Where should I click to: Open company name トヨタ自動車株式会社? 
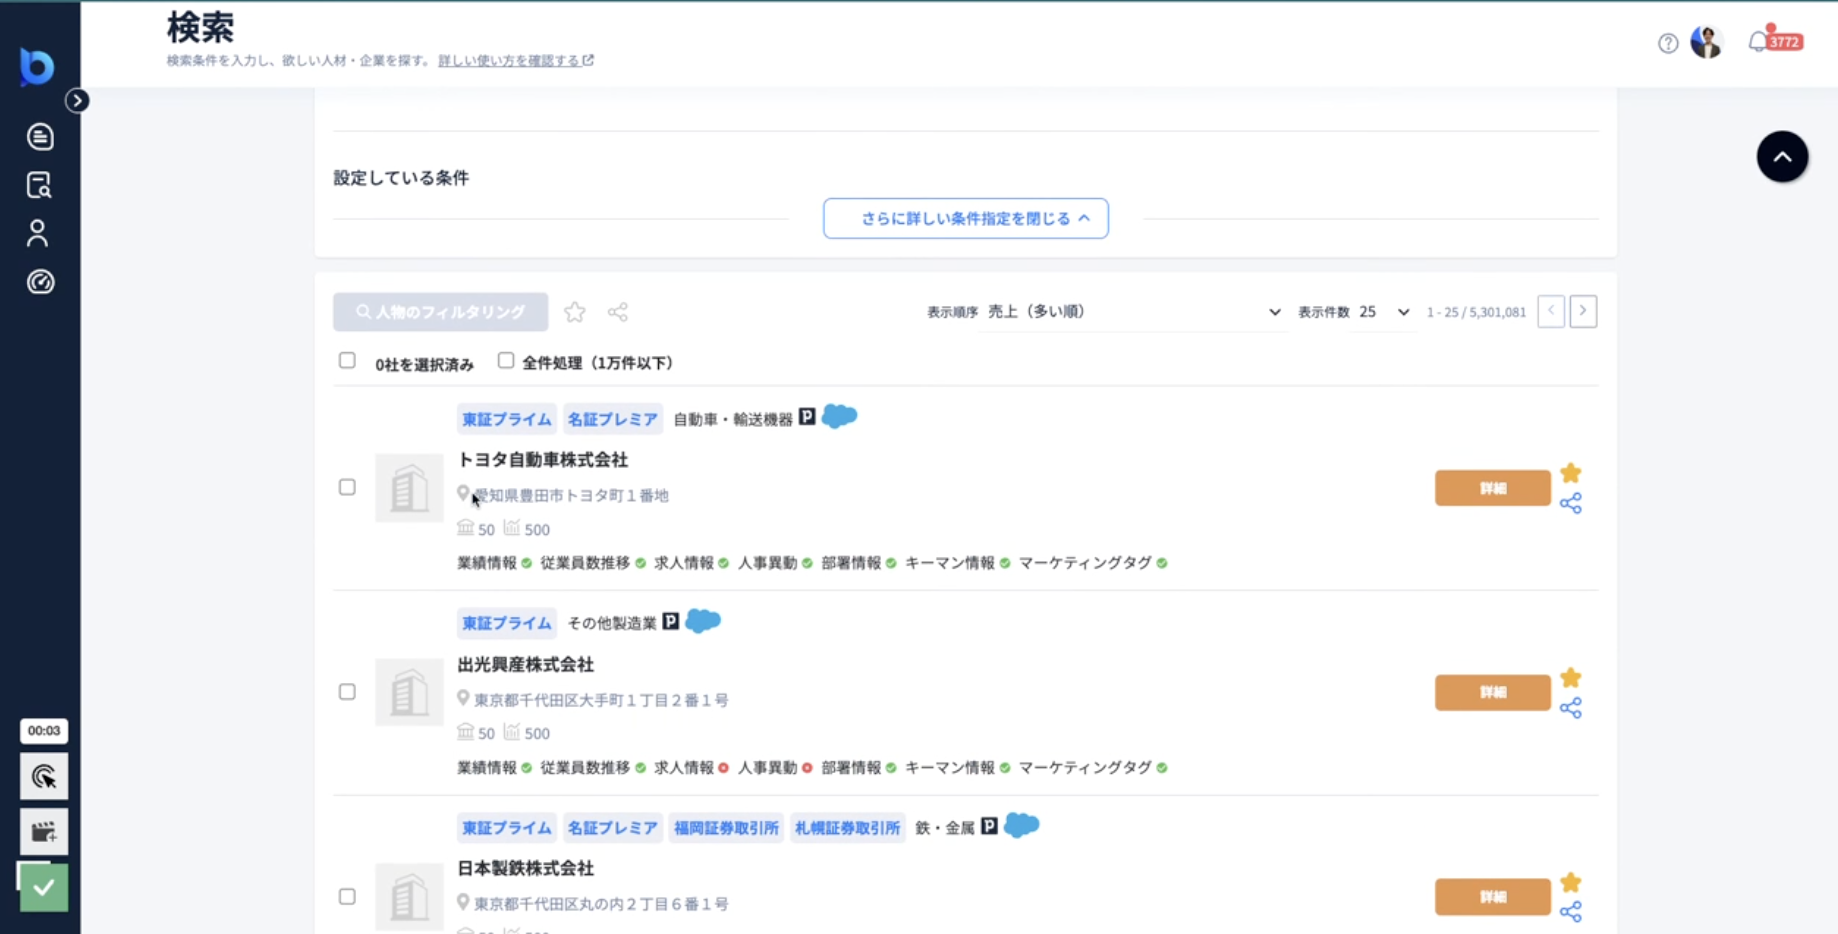tap(543, 460)
